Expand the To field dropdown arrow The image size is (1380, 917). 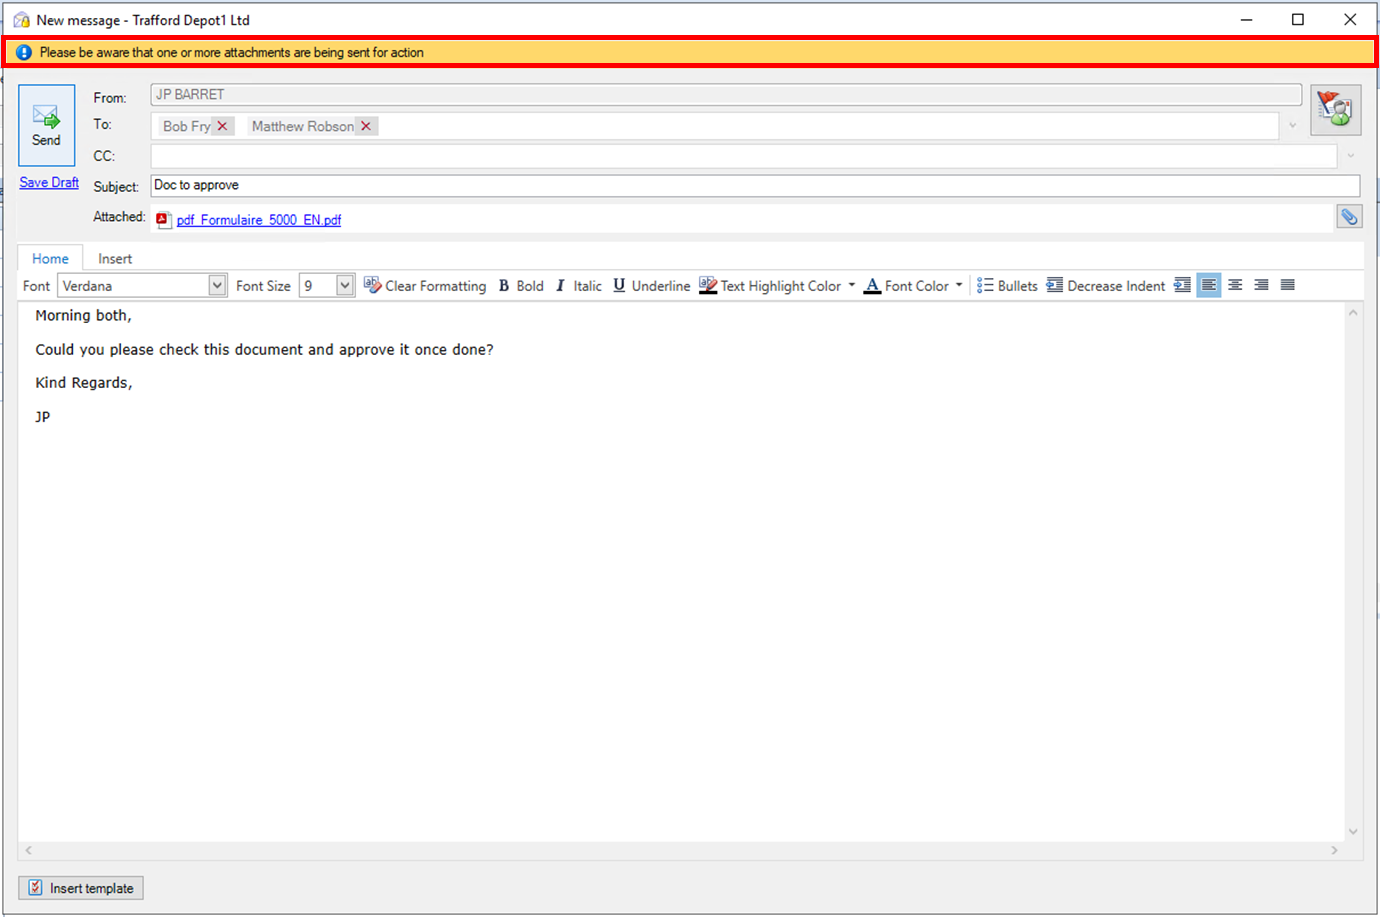[1293, 126]
